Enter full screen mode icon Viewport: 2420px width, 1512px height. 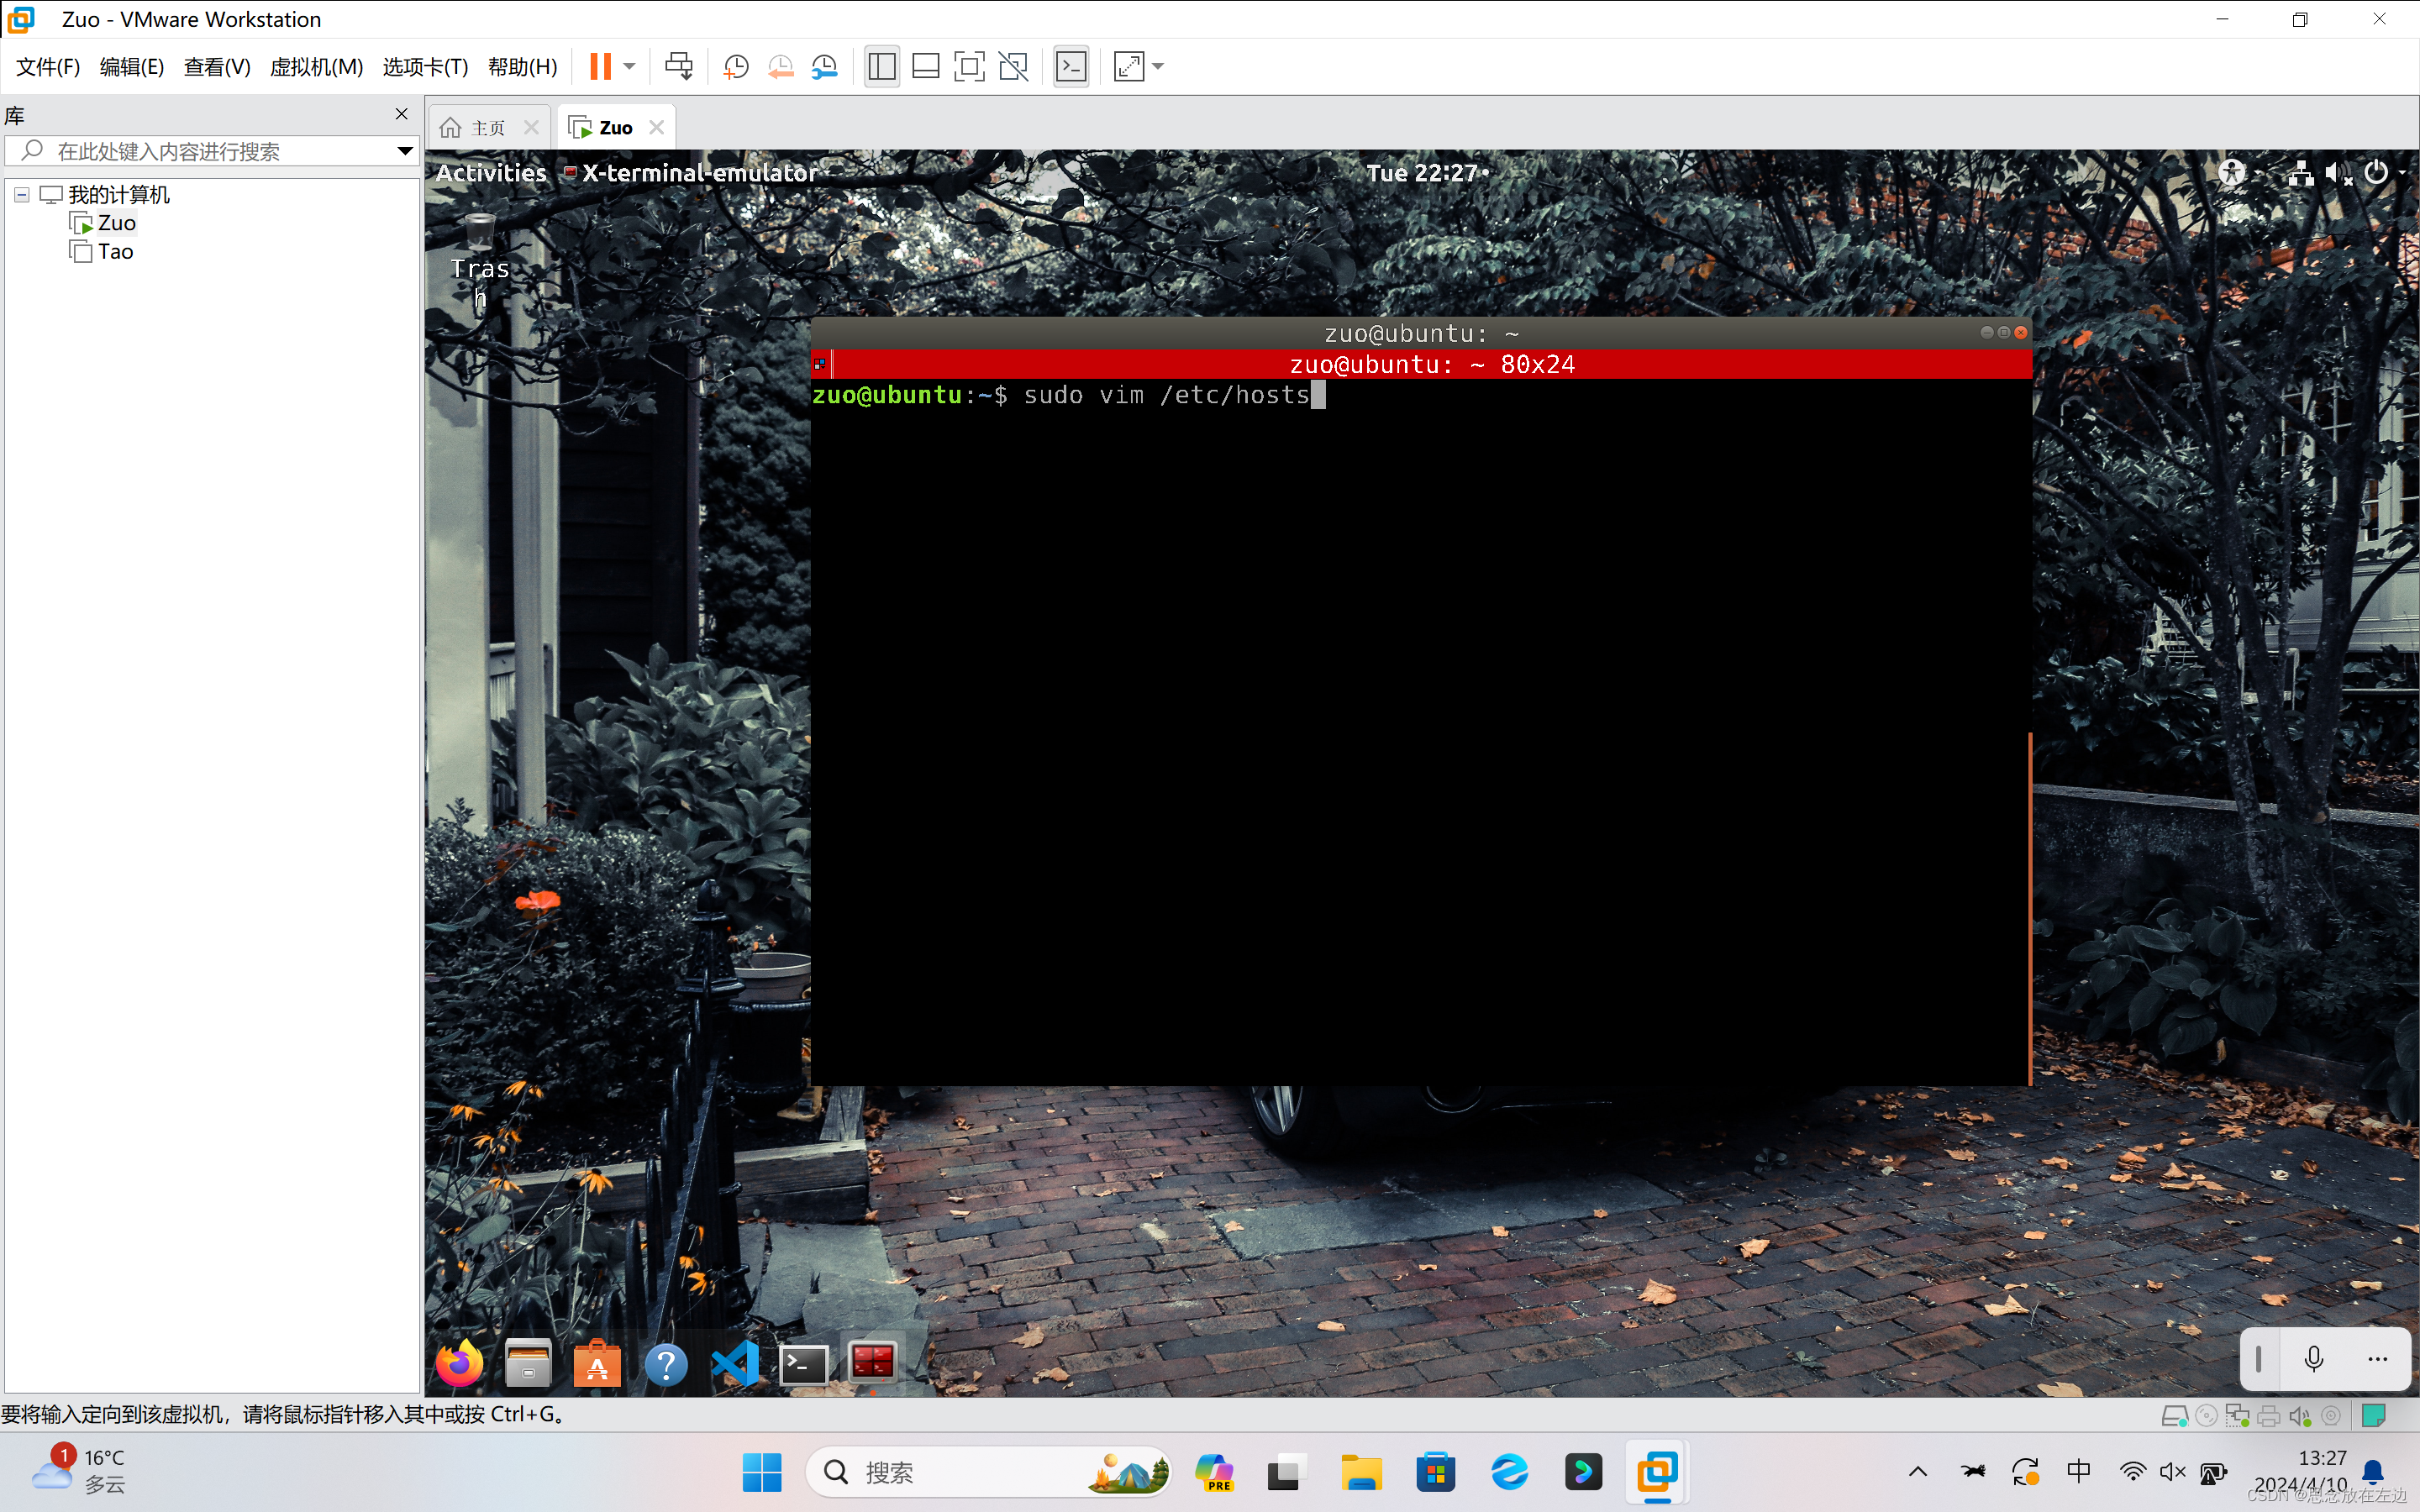pos(969,67)
